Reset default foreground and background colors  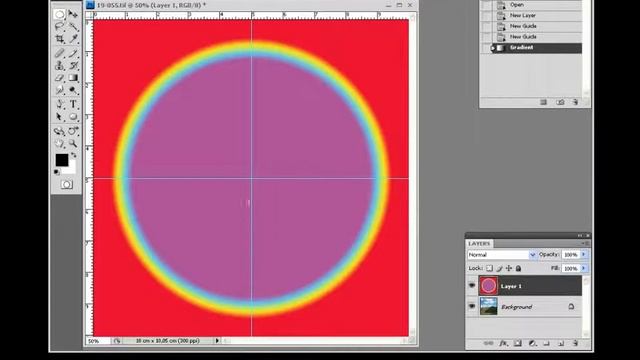[57, 172]
